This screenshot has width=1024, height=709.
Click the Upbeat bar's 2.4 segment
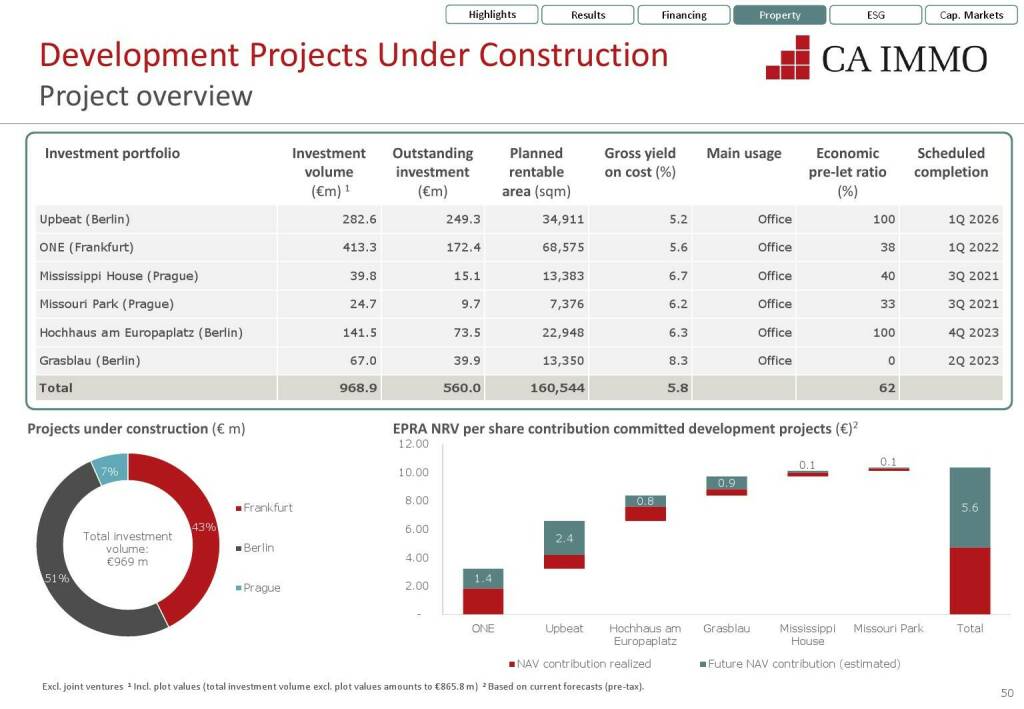point(564,538)
